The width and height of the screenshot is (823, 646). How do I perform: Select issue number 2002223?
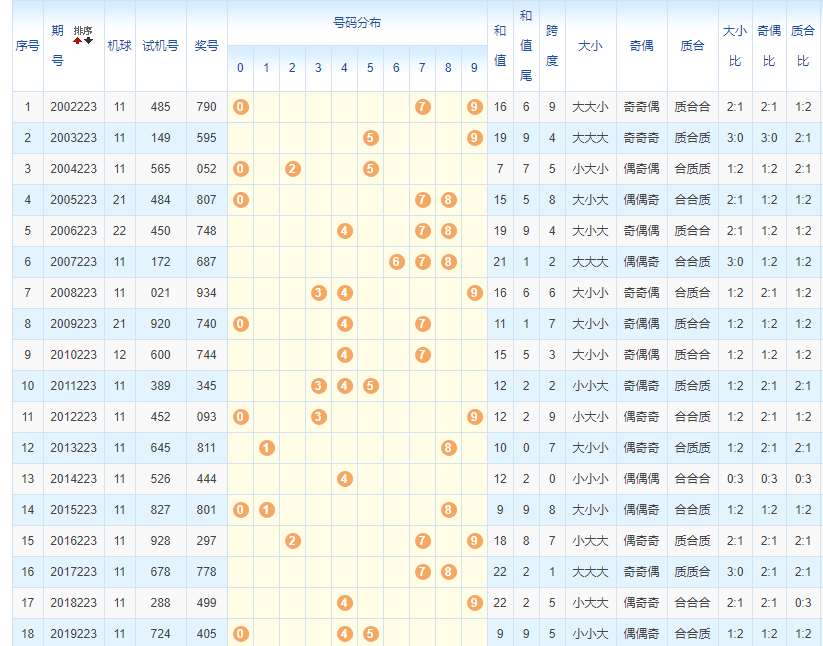[74, 107]
